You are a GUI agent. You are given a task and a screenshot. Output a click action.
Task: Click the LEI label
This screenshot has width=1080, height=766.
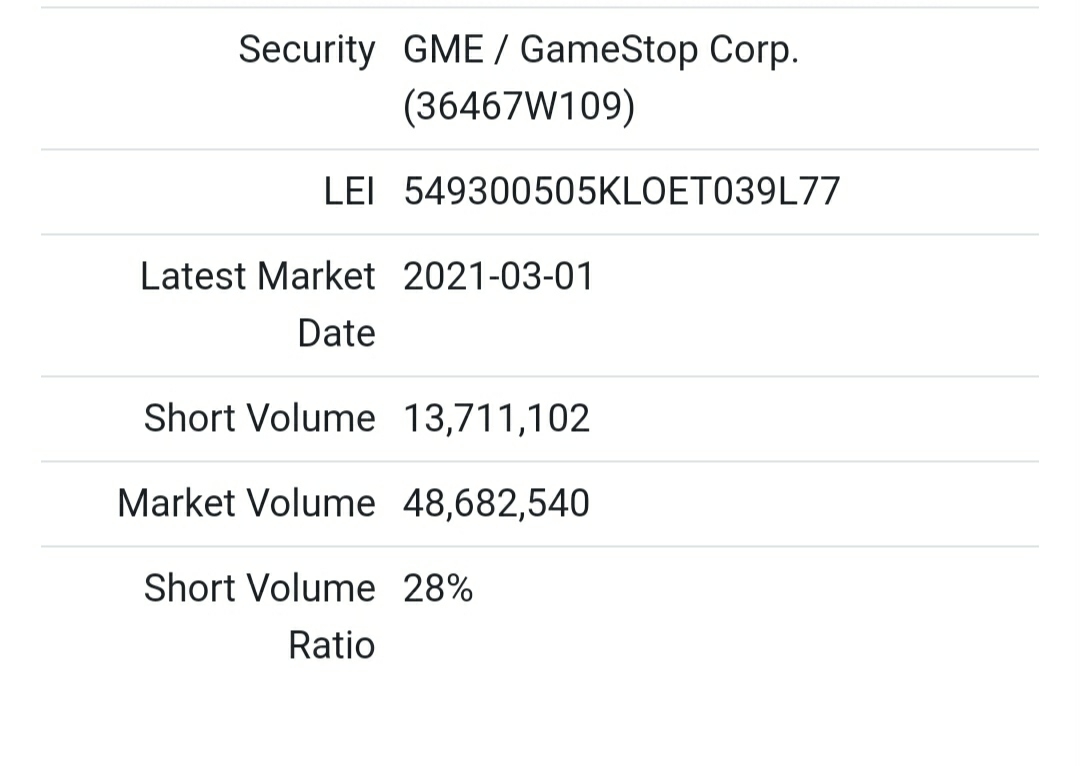[x=349, y=192]
